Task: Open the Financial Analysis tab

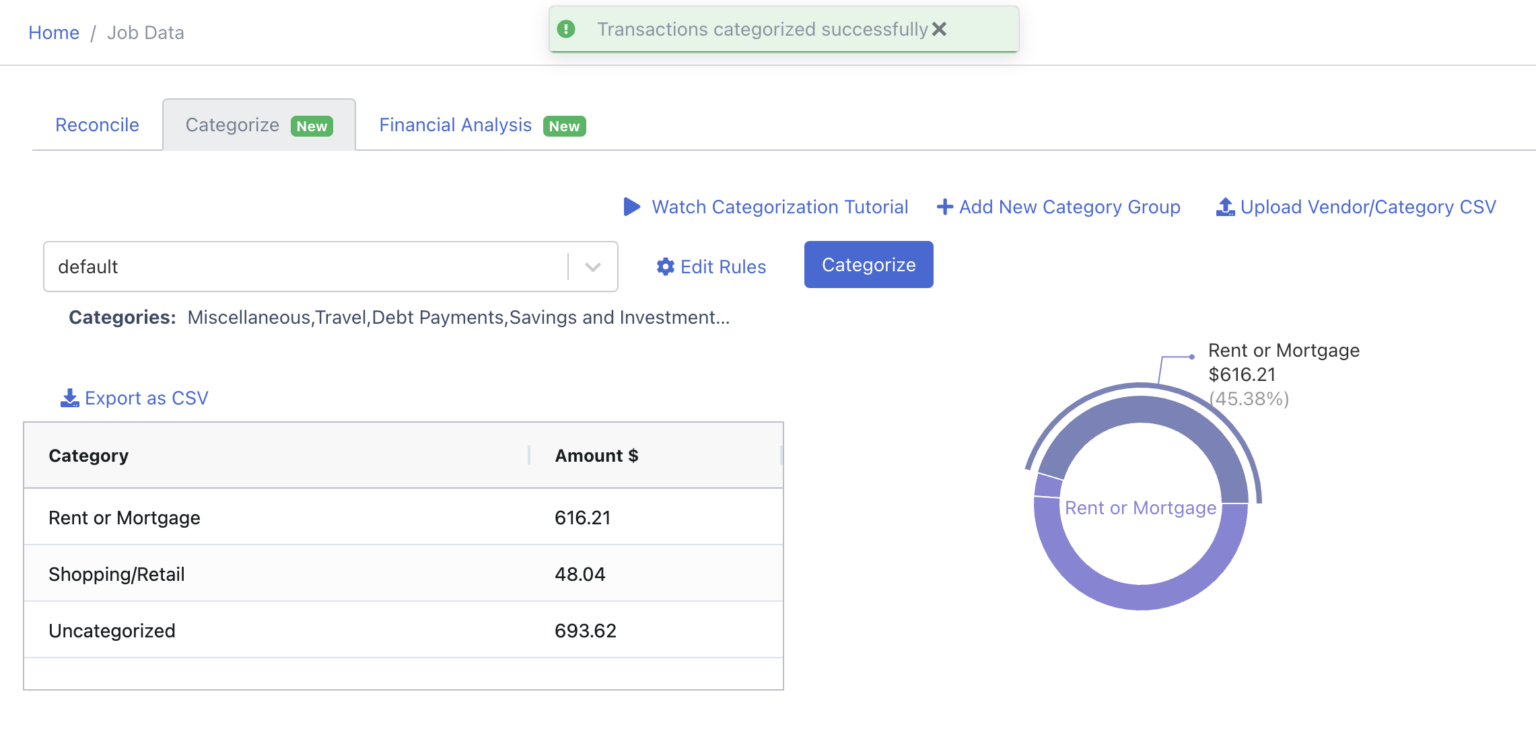Action: [455, 124]
